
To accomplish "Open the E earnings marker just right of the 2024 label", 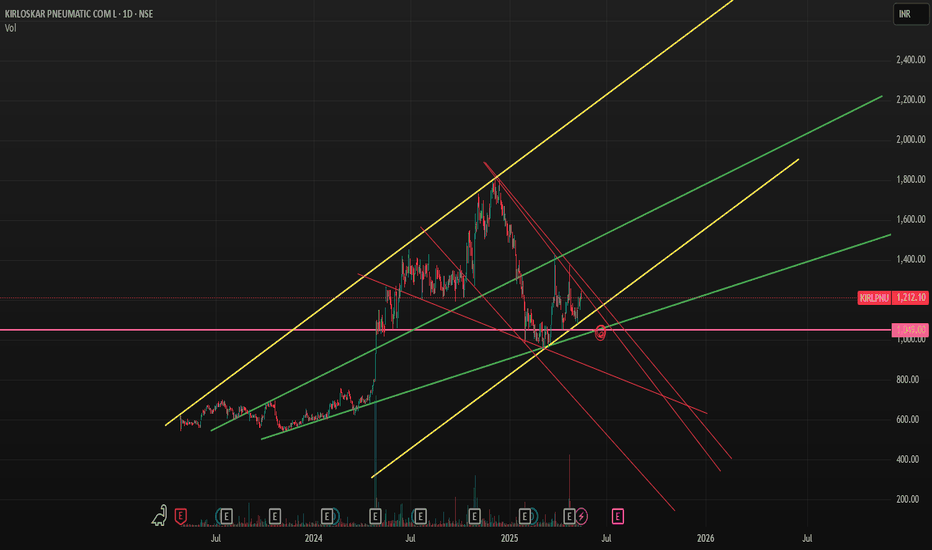I will click(x=327, y=516).
